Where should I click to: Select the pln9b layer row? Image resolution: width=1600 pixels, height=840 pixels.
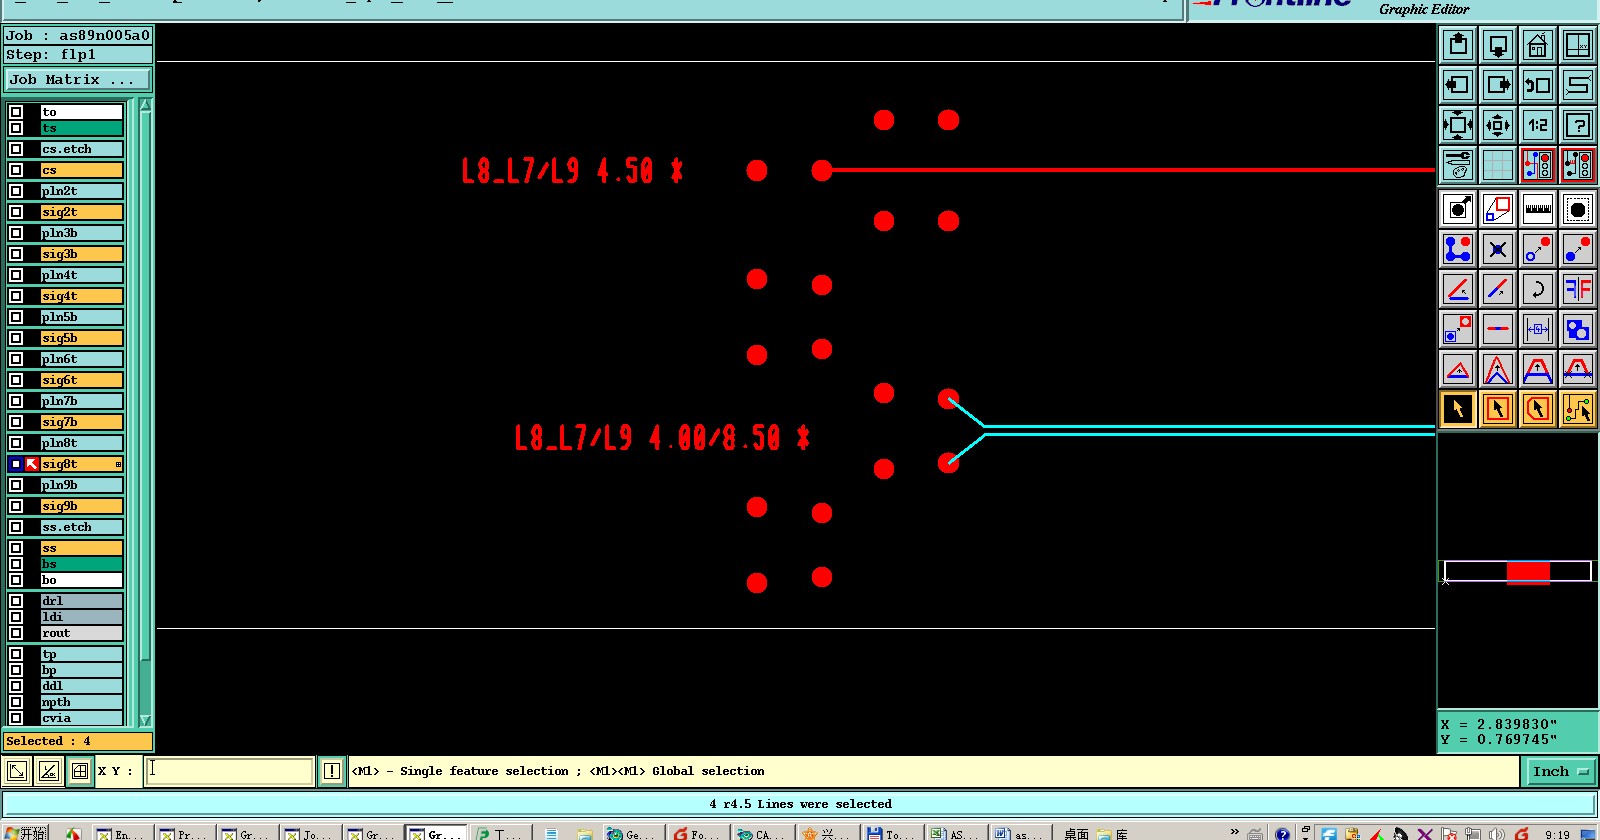82,485
